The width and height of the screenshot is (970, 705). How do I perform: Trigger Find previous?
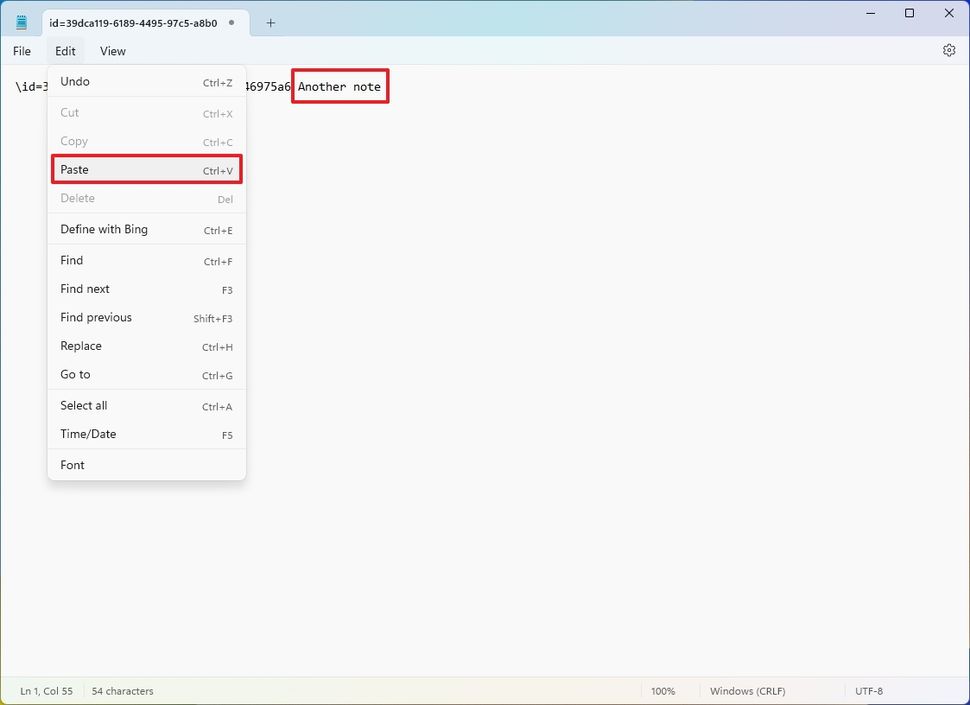click(146, 317)
